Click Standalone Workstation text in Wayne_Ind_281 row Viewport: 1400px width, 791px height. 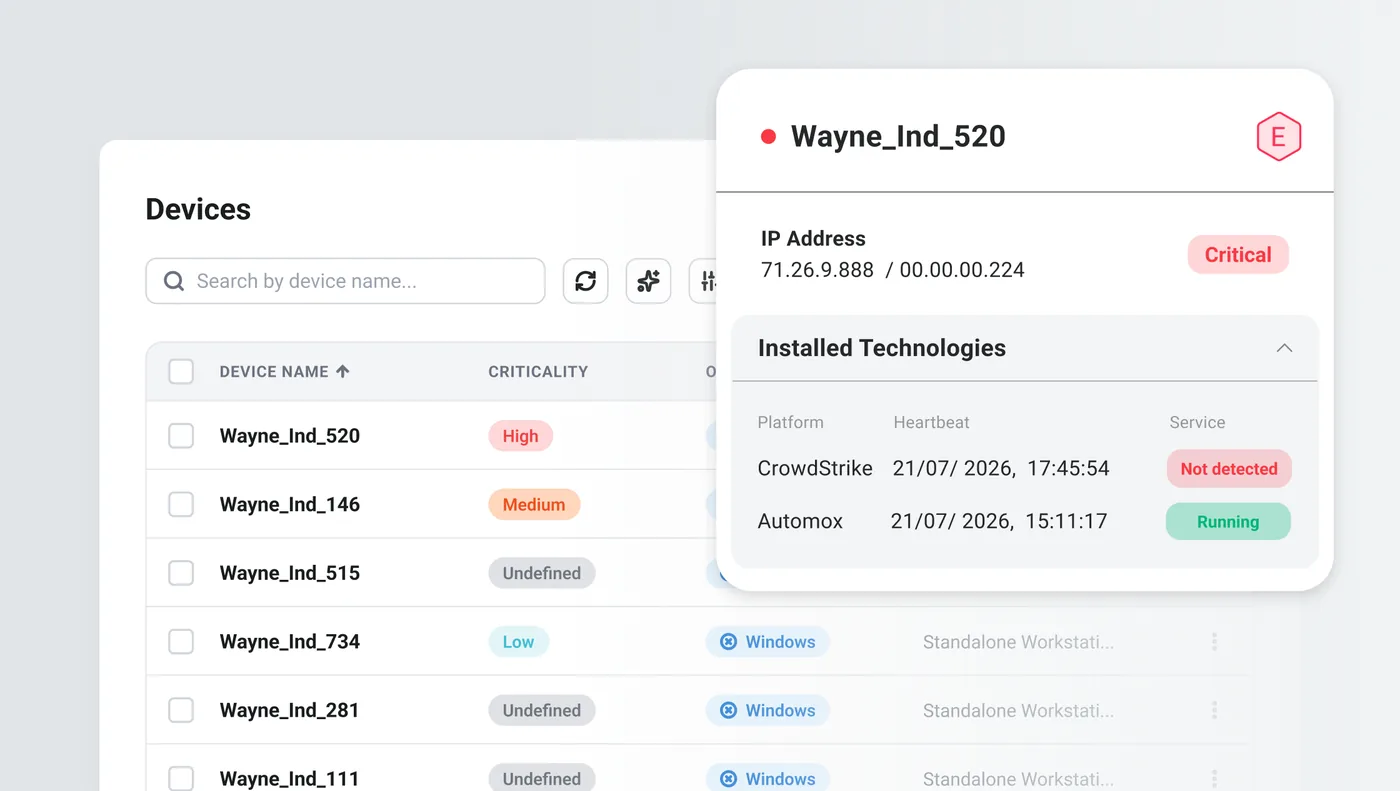pos(1018,710)
